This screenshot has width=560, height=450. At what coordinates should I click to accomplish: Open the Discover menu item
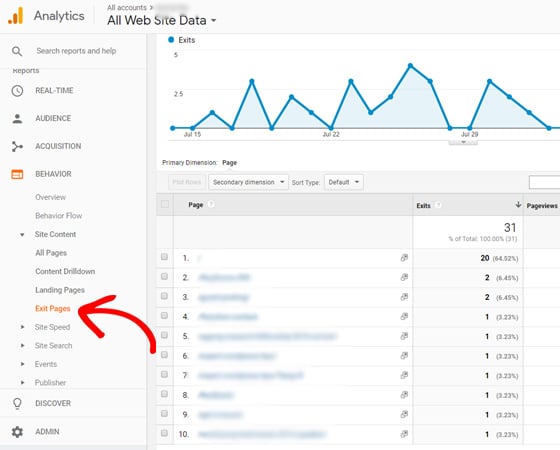coord(53,403)
